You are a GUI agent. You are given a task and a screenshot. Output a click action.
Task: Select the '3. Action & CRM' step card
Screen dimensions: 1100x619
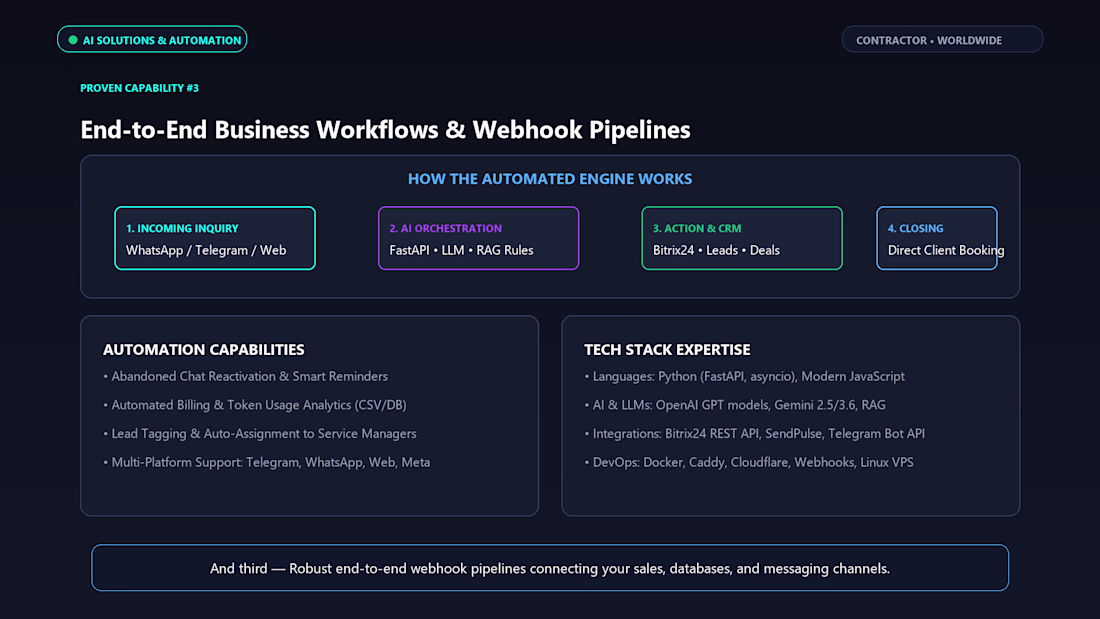pos(742,238)
